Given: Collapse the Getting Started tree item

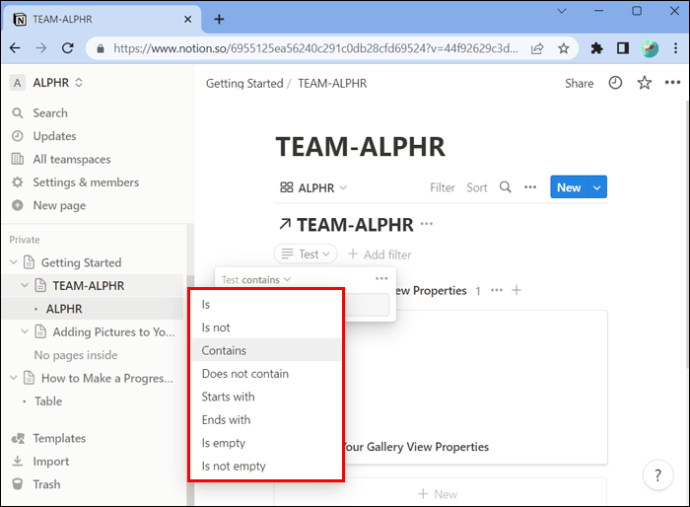Looking at the screenshot, I should click(14, 262).
